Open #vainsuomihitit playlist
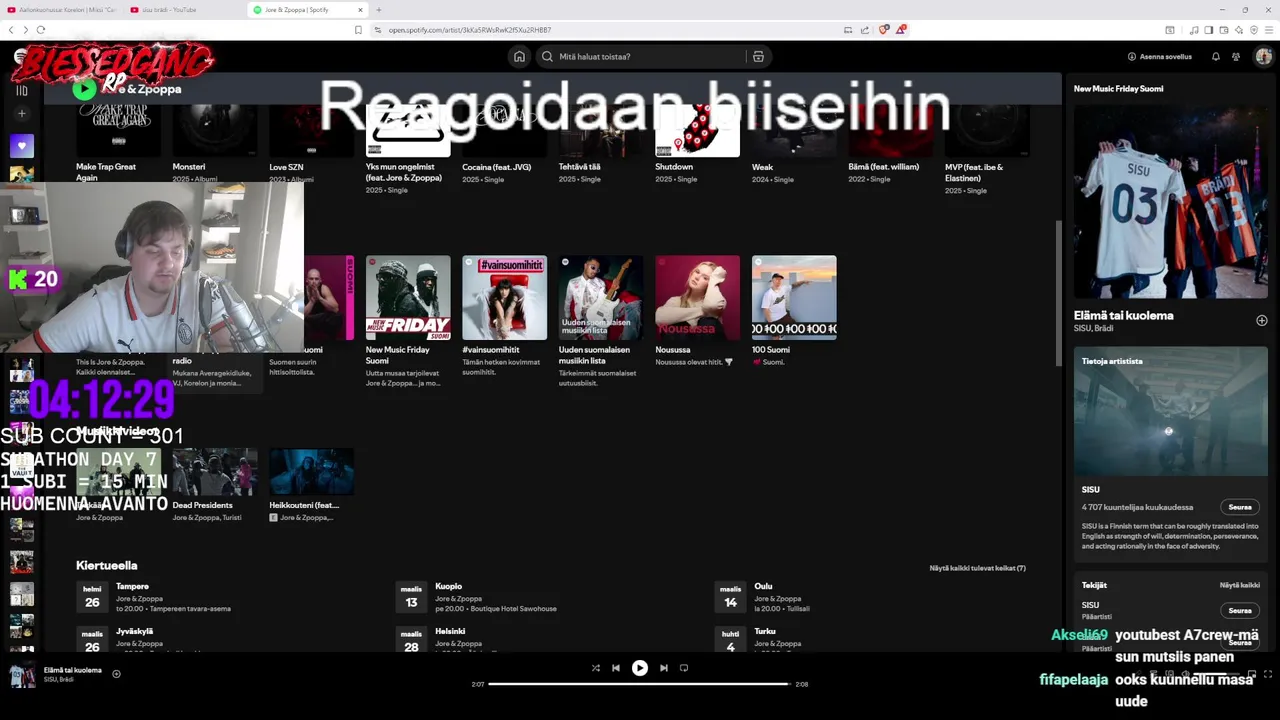 click(504, 315)
